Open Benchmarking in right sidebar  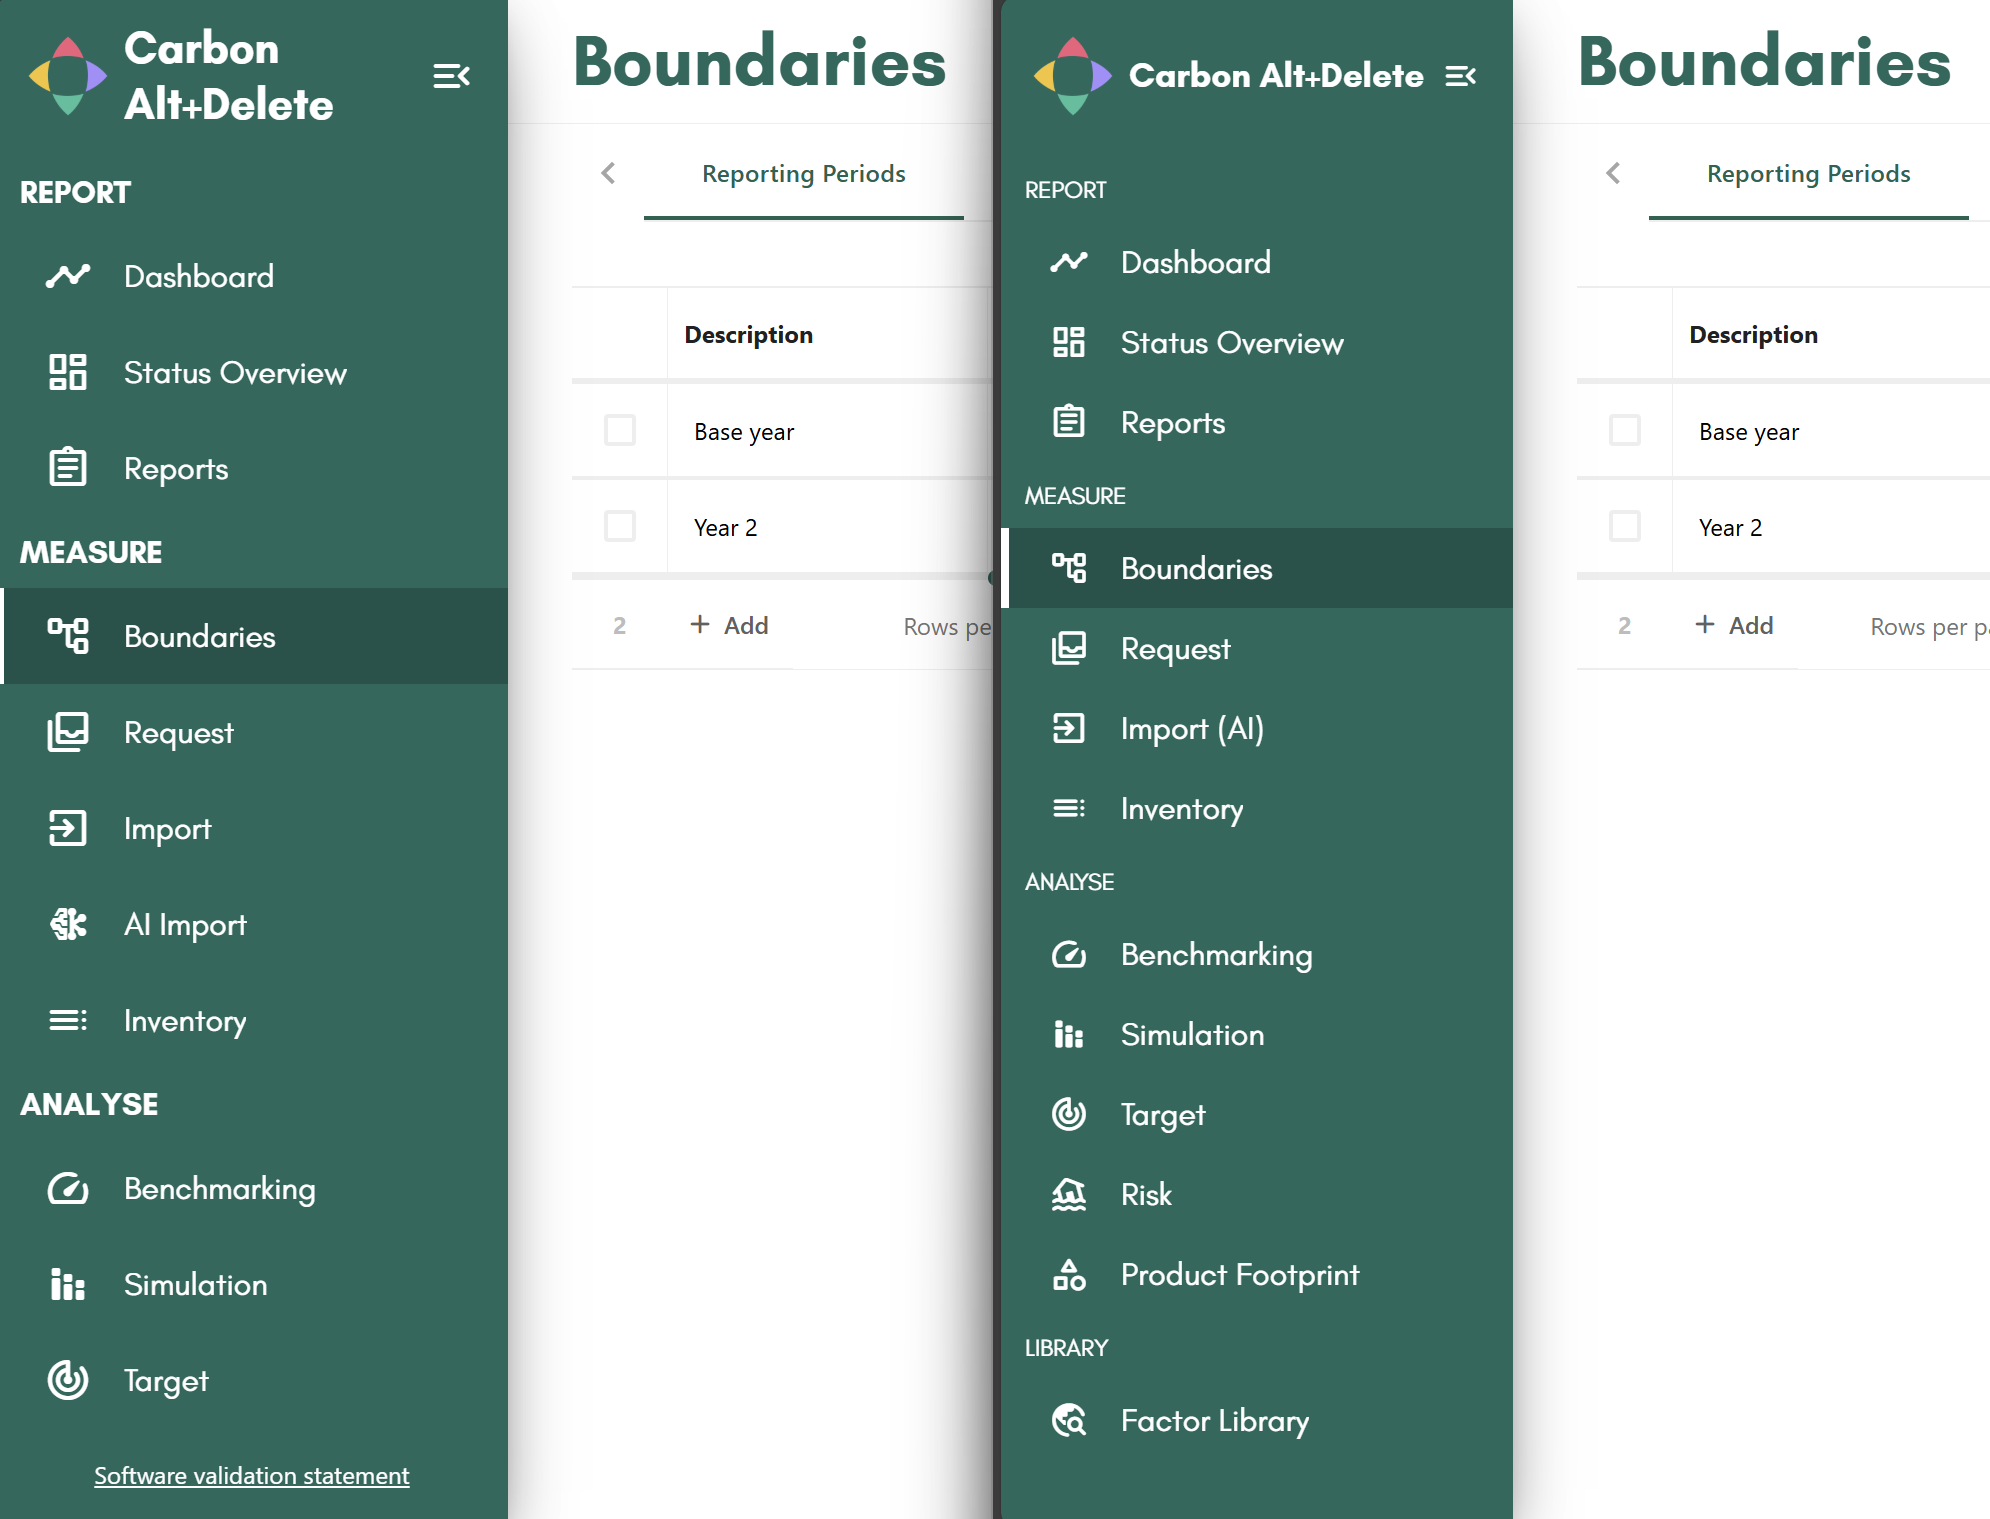click(1216, 955)
